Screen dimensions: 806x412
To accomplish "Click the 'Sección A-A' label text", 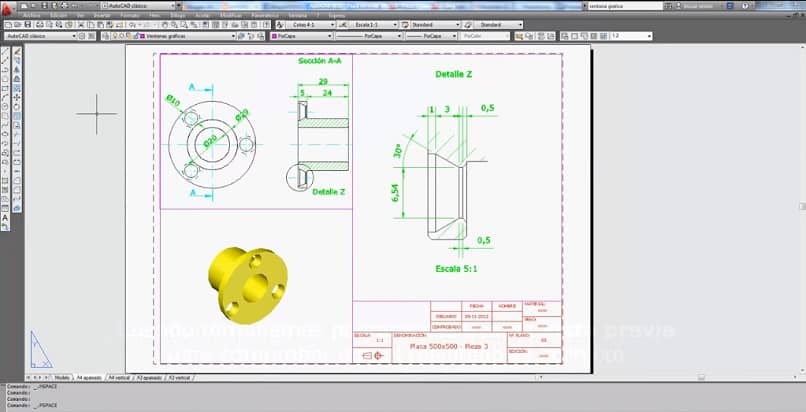I will click(319, 61).
